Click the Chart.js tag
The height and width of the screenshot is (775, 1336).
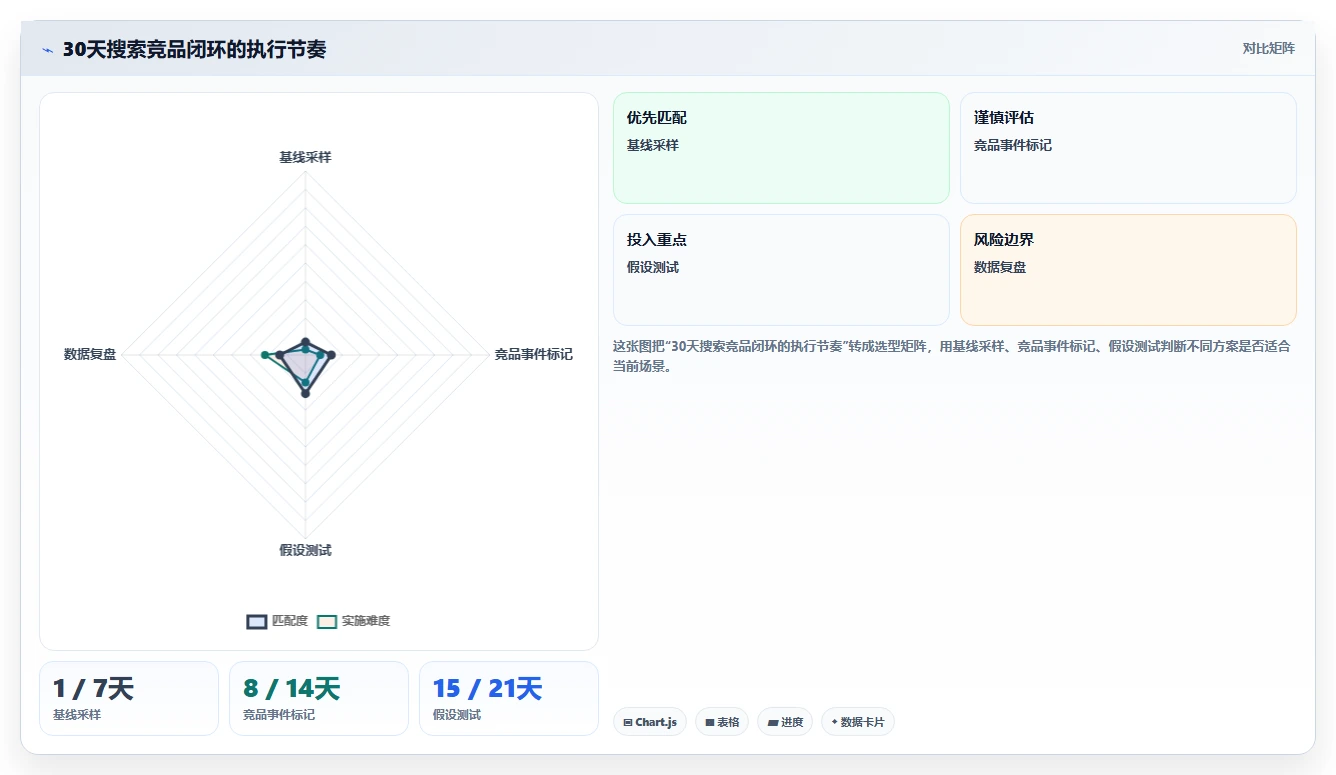tap(650, 722)
